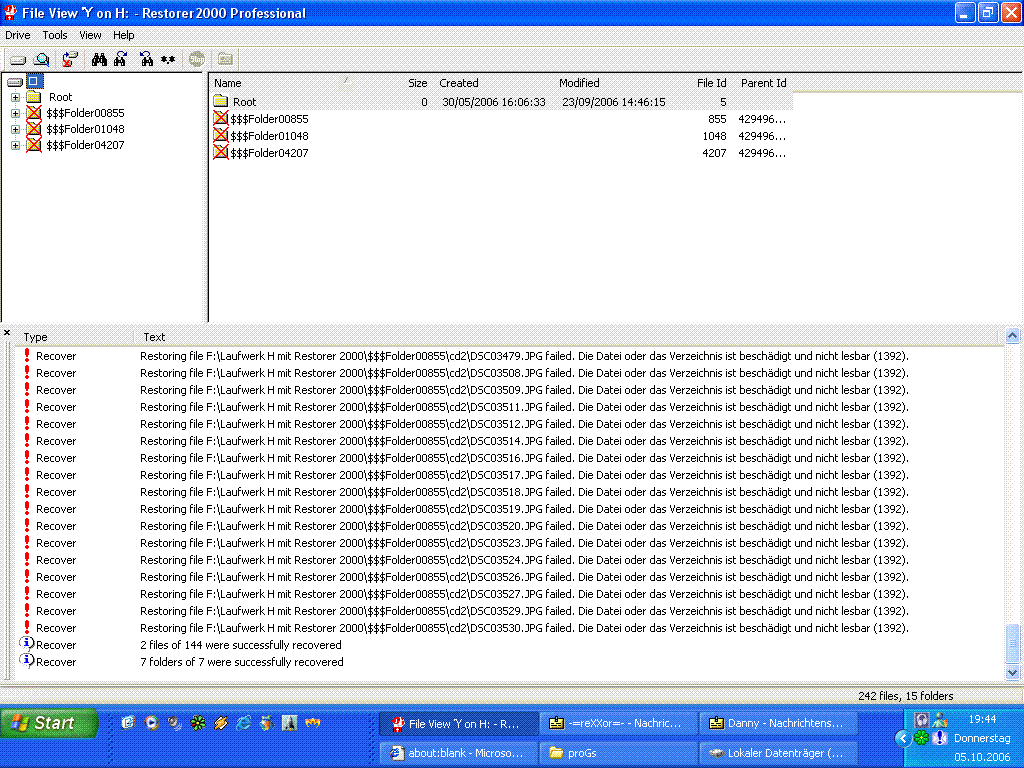Click info icon beside '2 files of 144'
The width and height of the screenshot is (1024, 768).
26,643
